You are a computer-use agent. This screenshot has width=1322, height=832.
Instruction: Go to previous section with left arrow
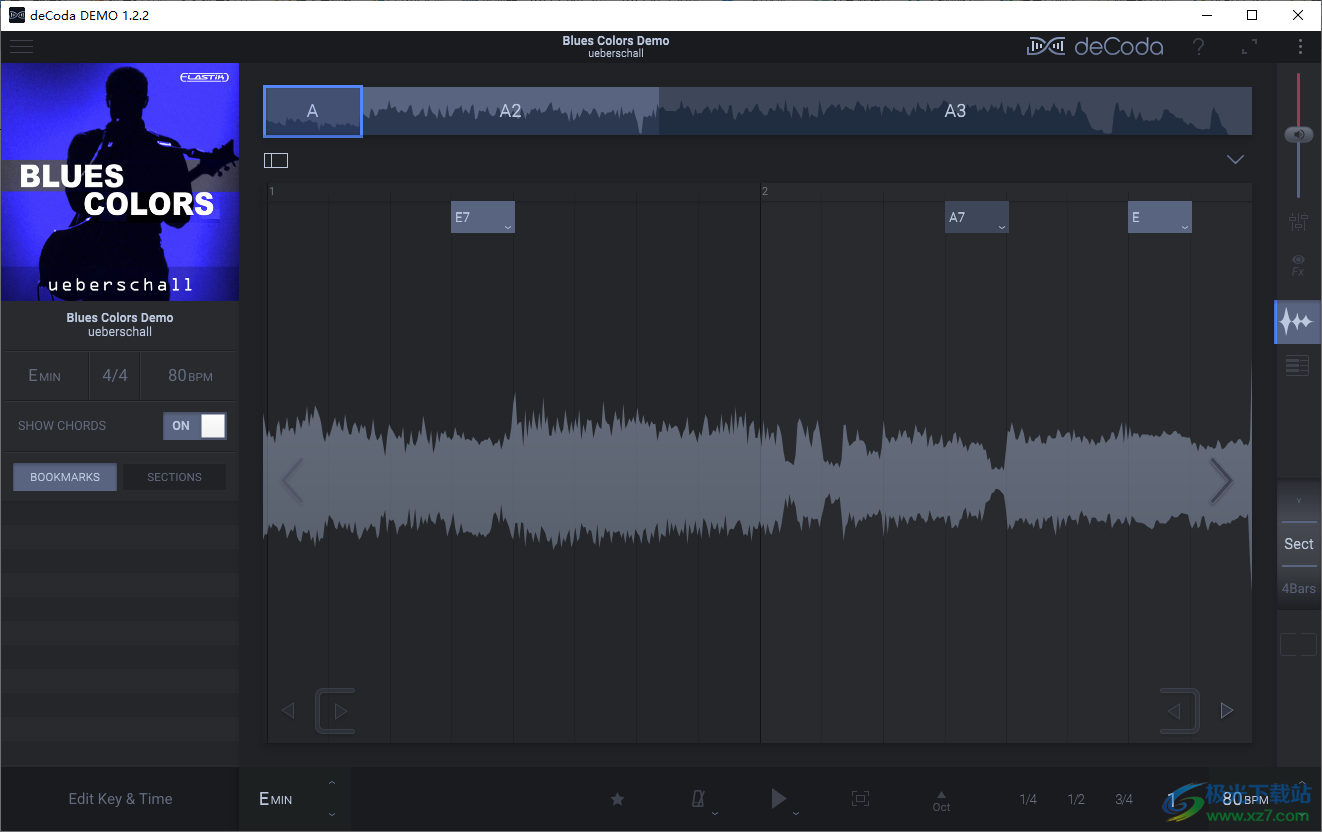291,481
